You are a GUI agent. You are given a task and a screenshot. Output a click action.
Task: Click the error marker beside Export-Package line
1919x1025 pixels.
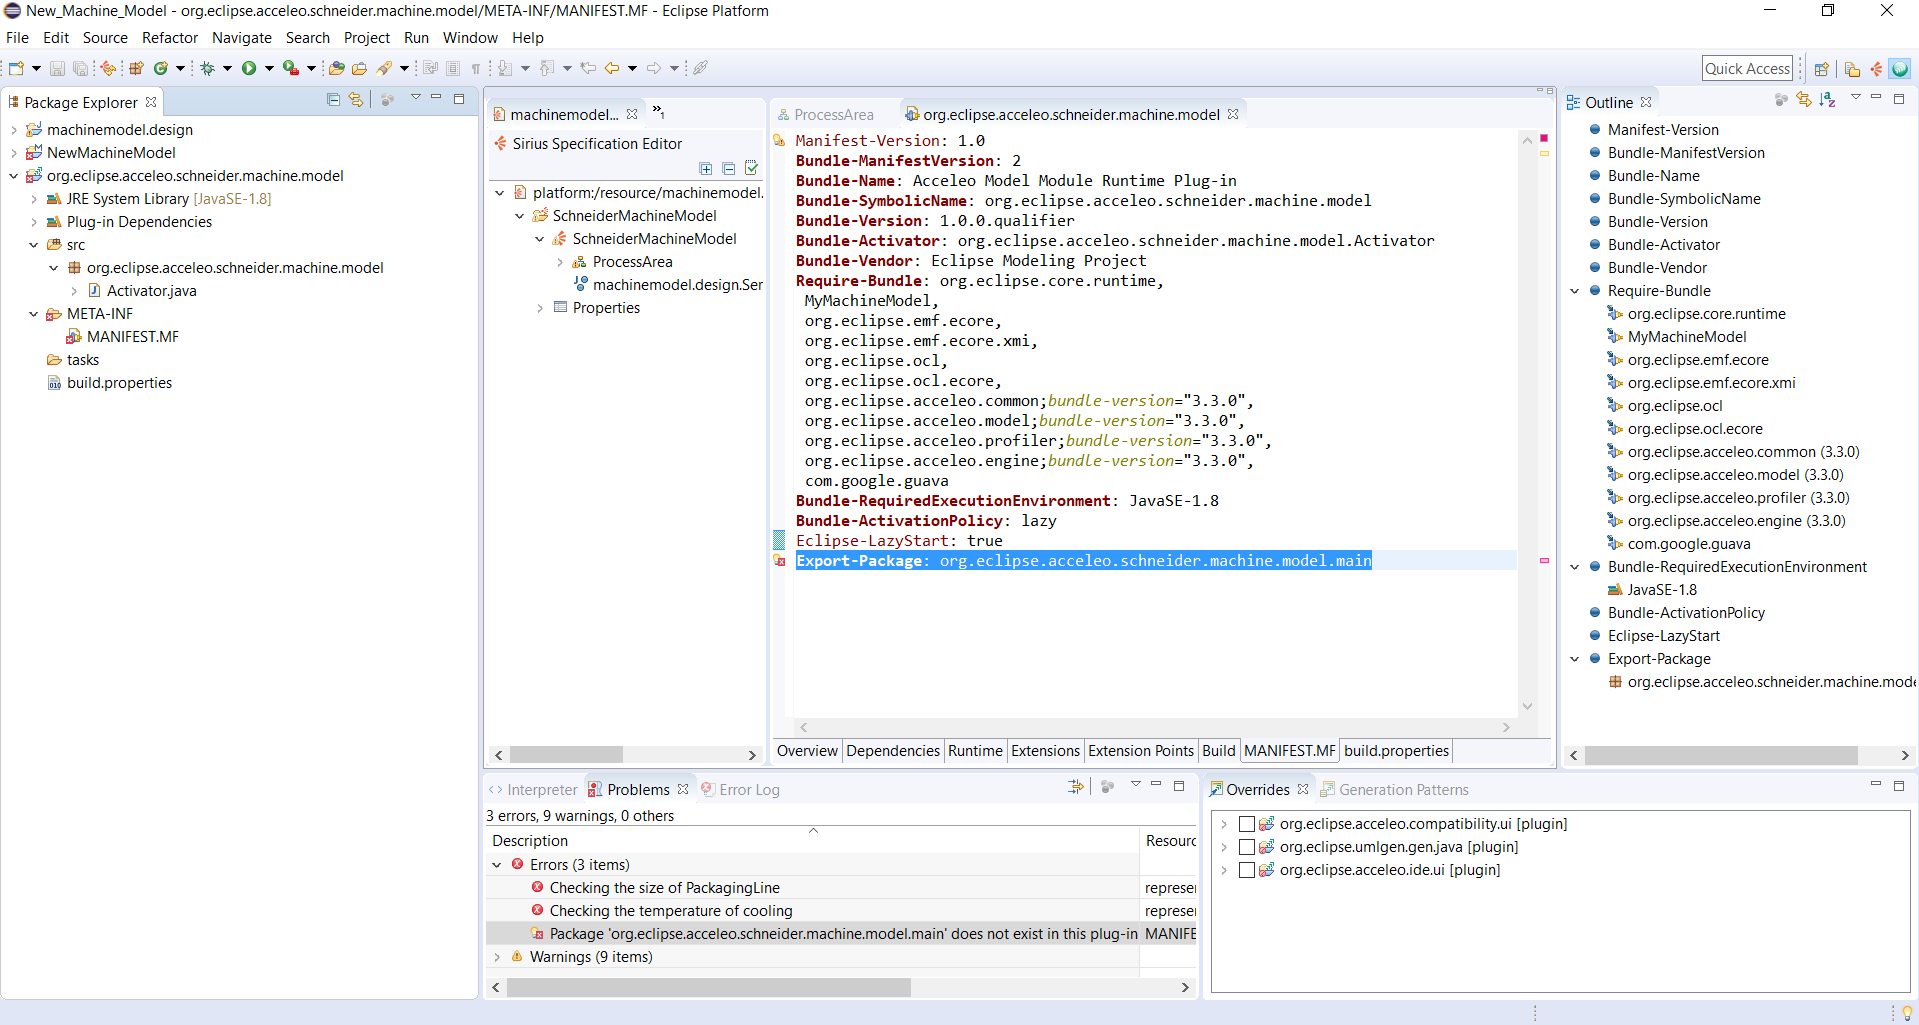click(x=780, y=561)
